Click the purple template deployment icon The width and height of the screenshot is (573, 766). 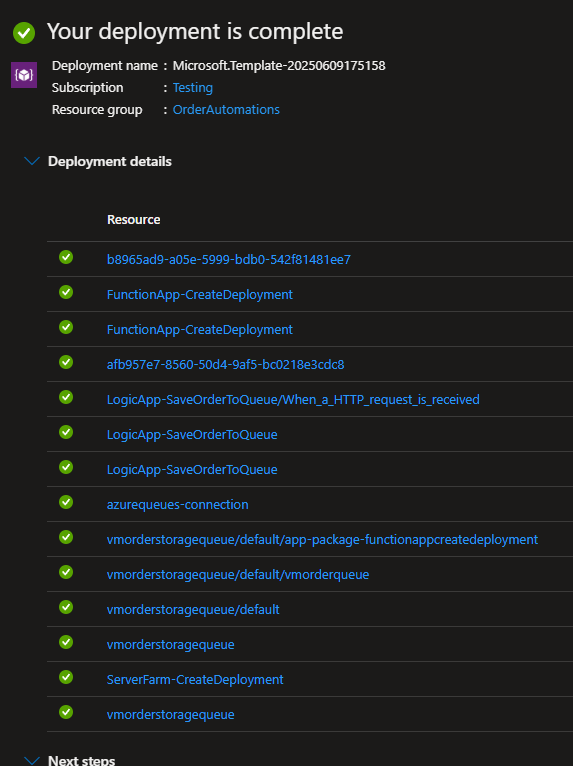click(x=24, y=75)
